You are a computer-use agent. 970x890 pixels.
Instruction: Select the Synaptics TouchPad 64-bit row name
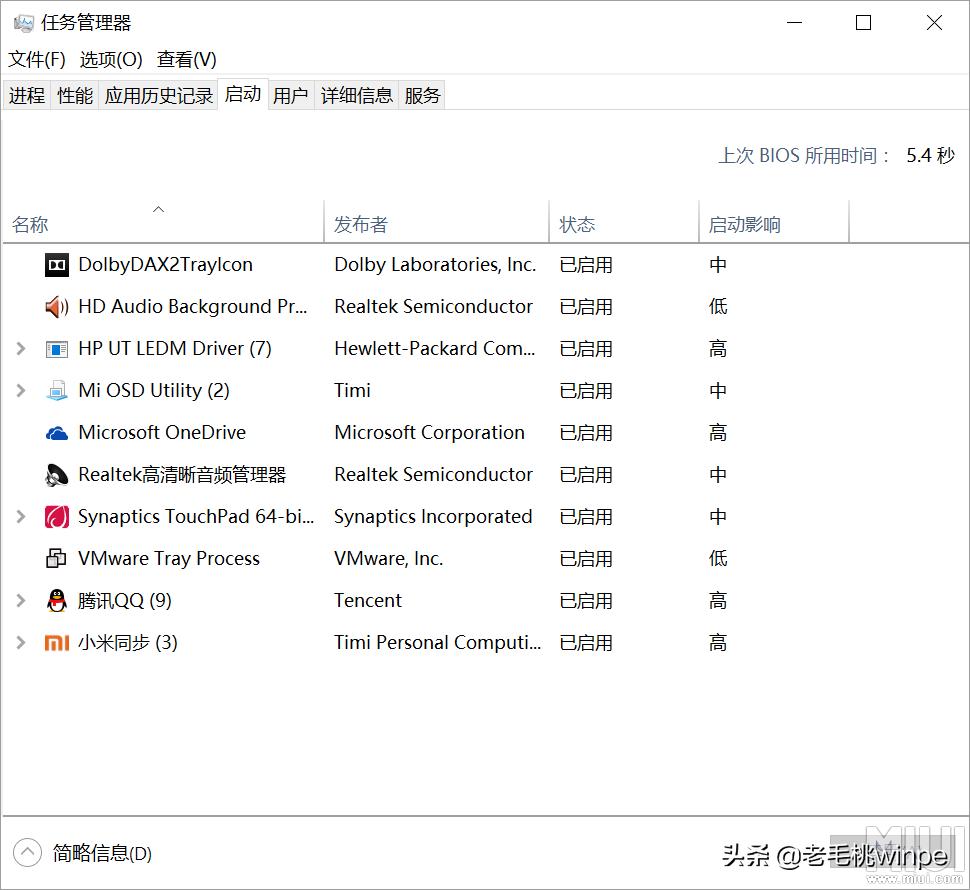pyautogui.click(x=196, y=517)
